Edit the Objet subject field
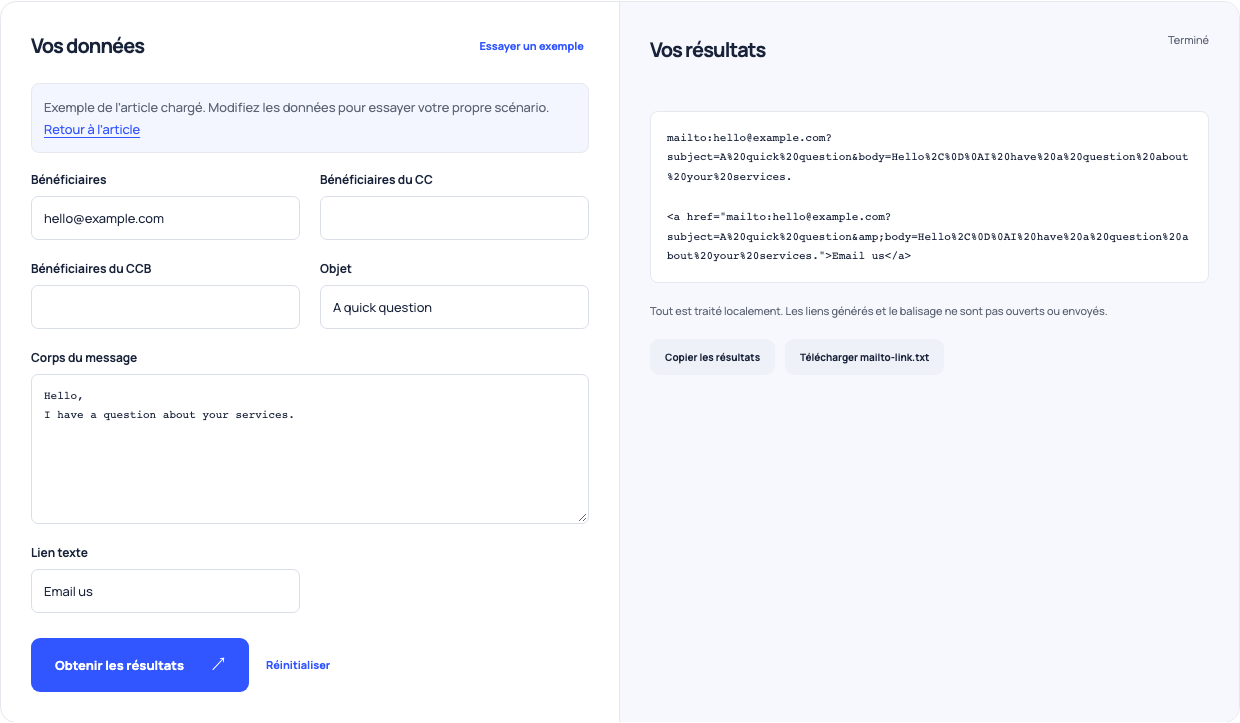This screenshot has height=723, width=1240. click(x=454, y=307)
